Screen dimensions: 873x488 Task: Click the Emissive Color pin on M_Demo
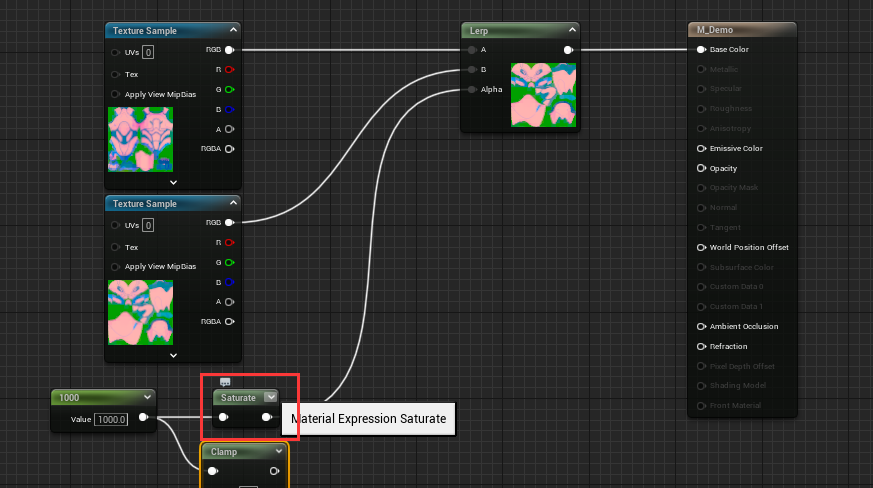[701, 148]
